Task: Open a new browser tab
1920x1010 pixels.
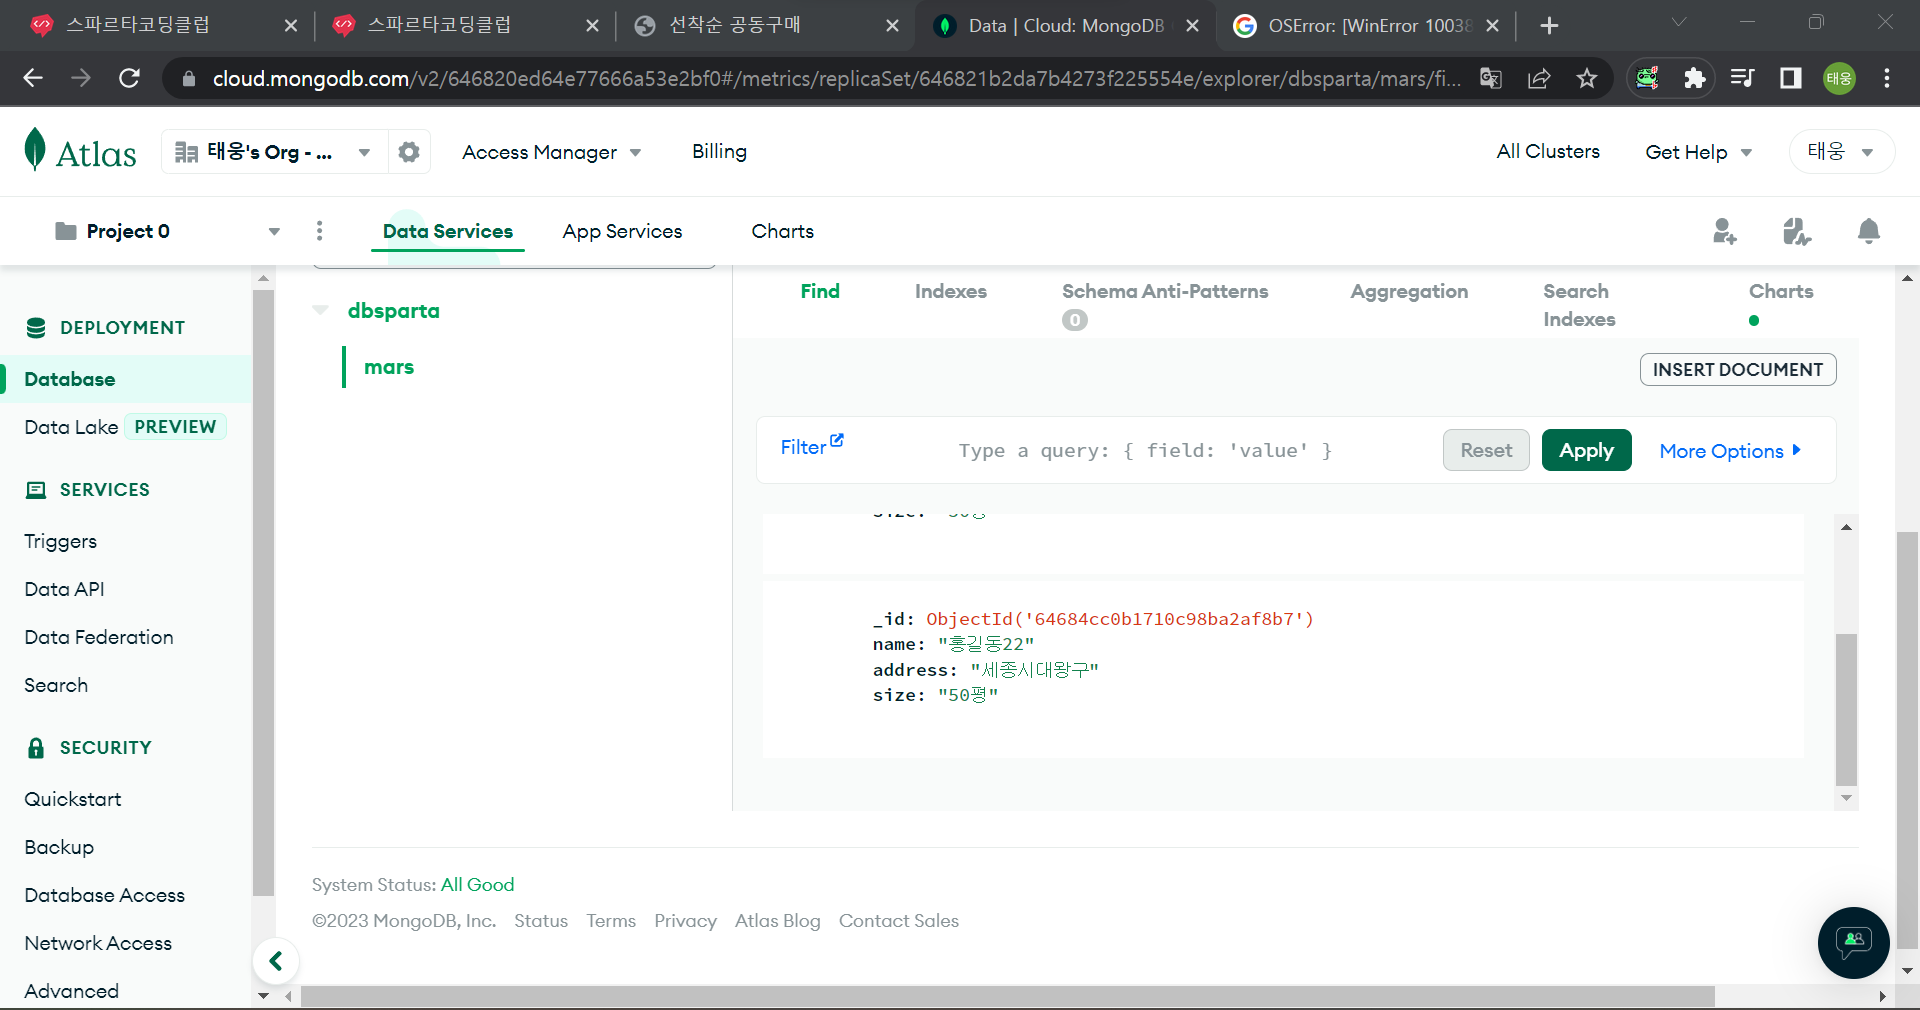Action: (1549, 26)
